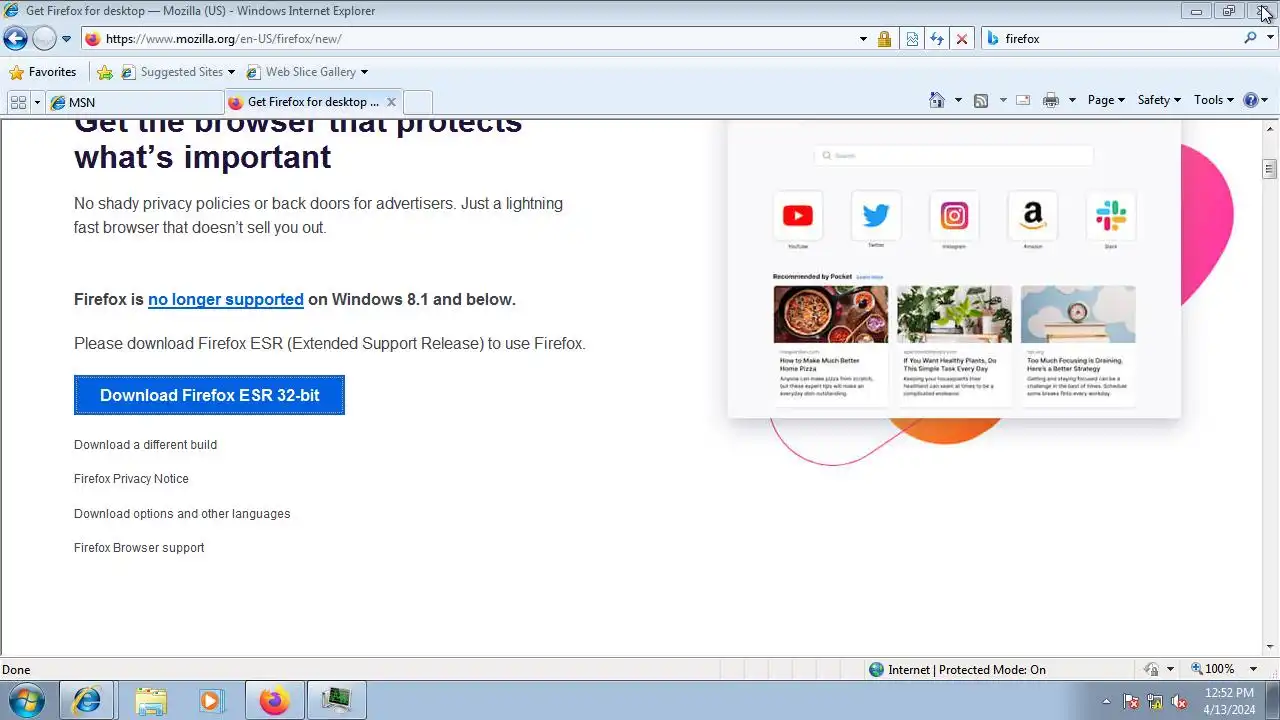Expand the tab list dropdown arrow
This screenshot has width=1280, height=720.
tap(37, 102)
